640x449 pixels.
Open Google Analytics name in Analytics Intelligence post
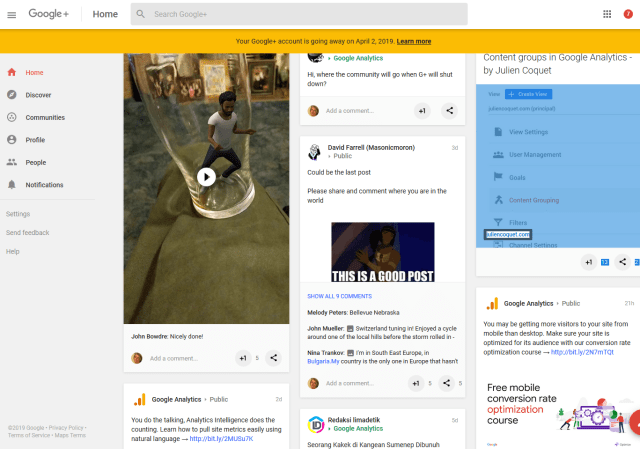pyautogui.click(x=176, y=399)
